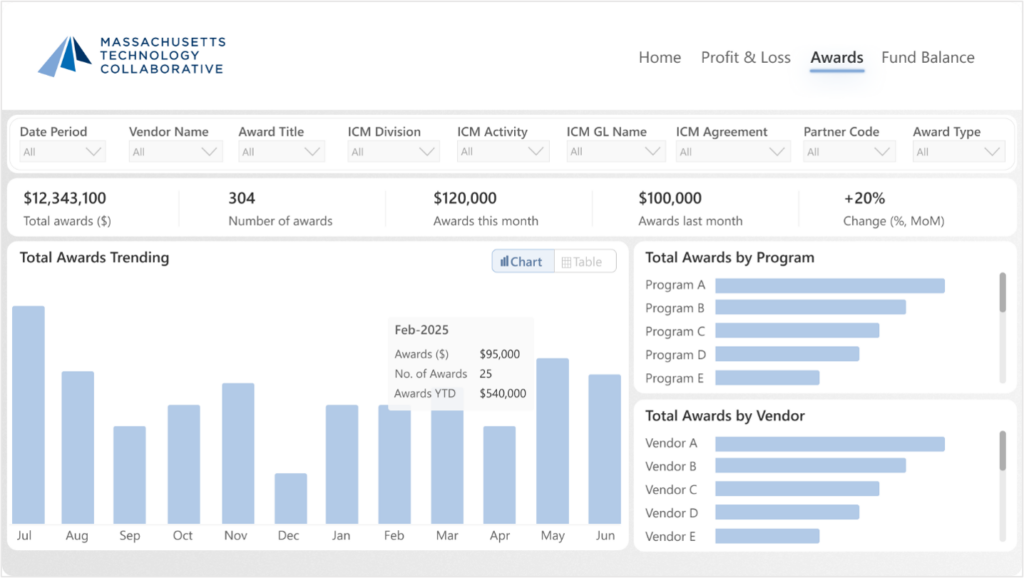Image resolution: width=1024 pixels, height=578 pixels.
Task: Select the Jul bar in trending chart
Action: [29, 415]
